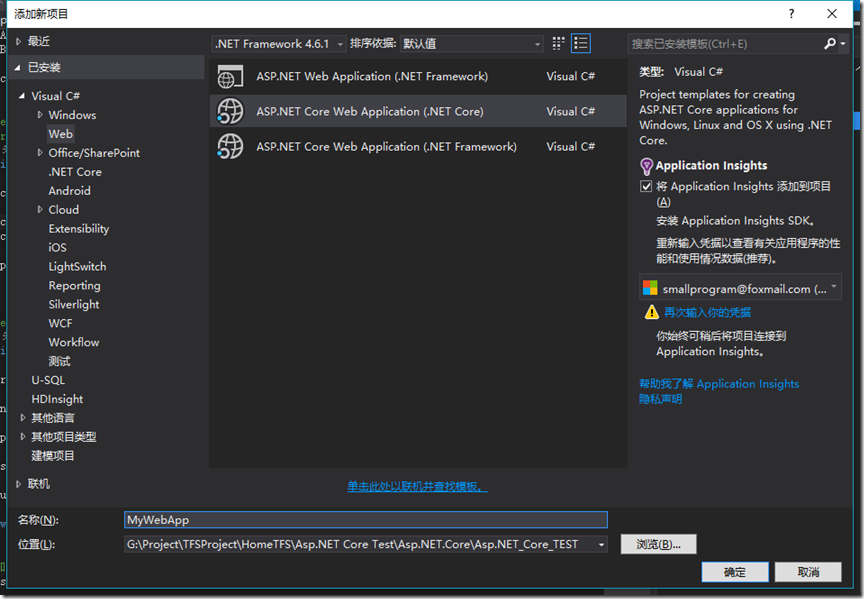Select the Android category
The width and height of the screenshot is (864, 599).
pyautogui.click(x=69, y=191)
